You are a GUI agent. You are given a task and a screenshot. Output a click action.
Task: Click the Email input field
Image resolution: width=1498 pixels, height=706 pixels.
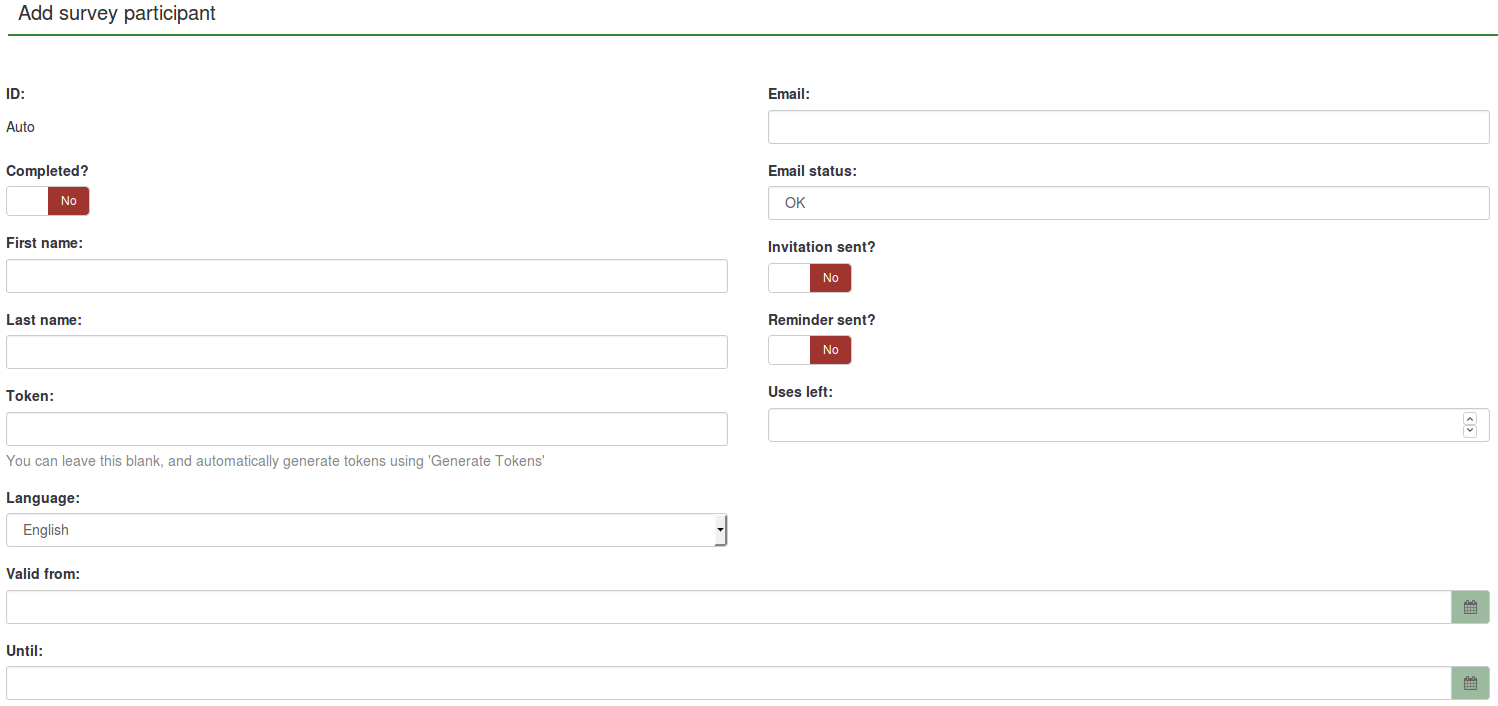coord(1128,127)
